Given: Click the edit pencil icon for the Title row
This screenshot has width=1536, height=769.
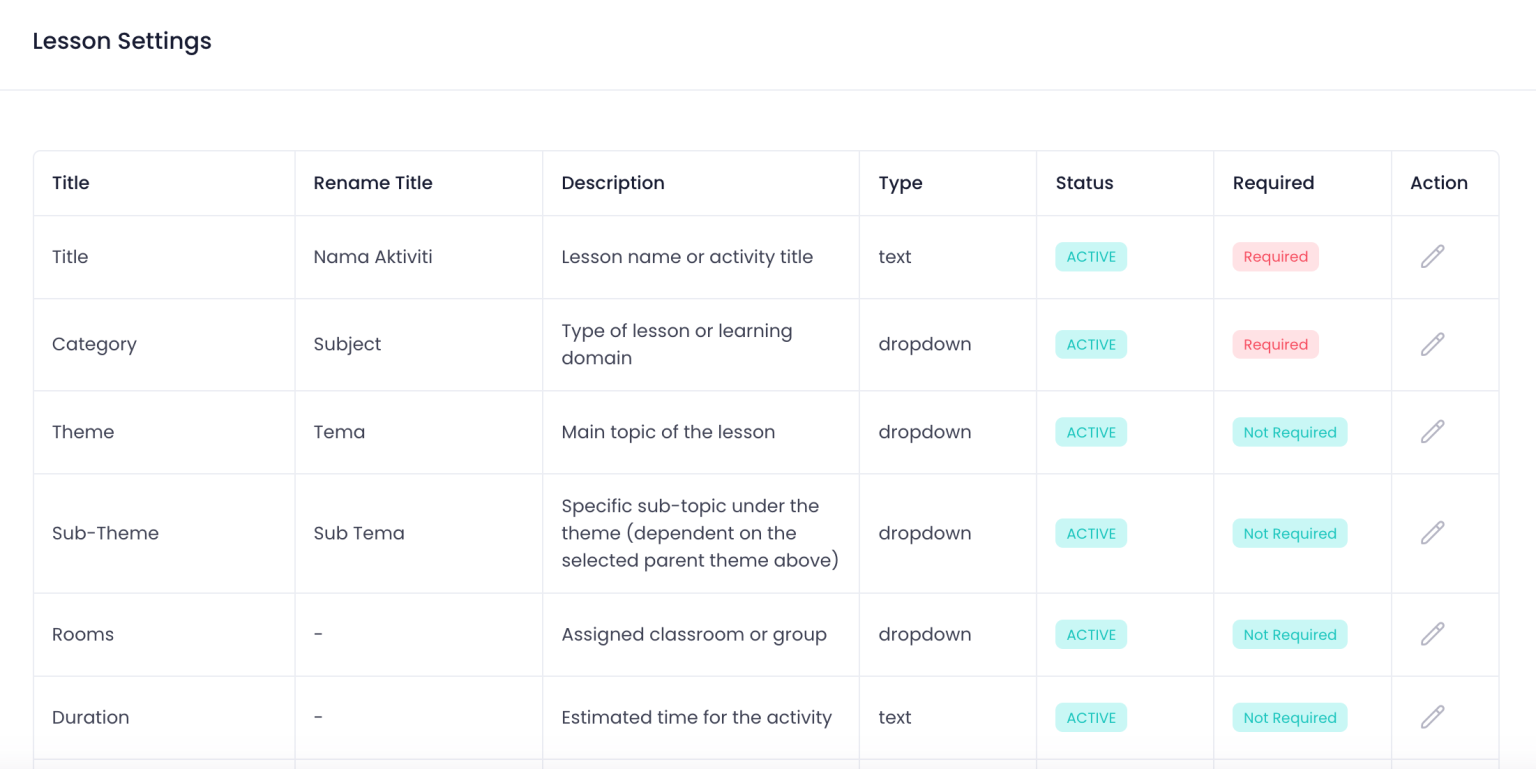Looking at the screenshot, I should pyautogui.click(x=1433, y=256).
